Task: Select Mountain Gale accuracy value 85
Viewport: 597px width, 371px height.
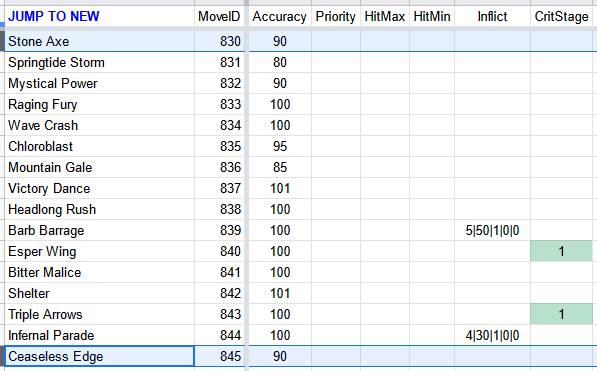Action: (x=280, y=167)
